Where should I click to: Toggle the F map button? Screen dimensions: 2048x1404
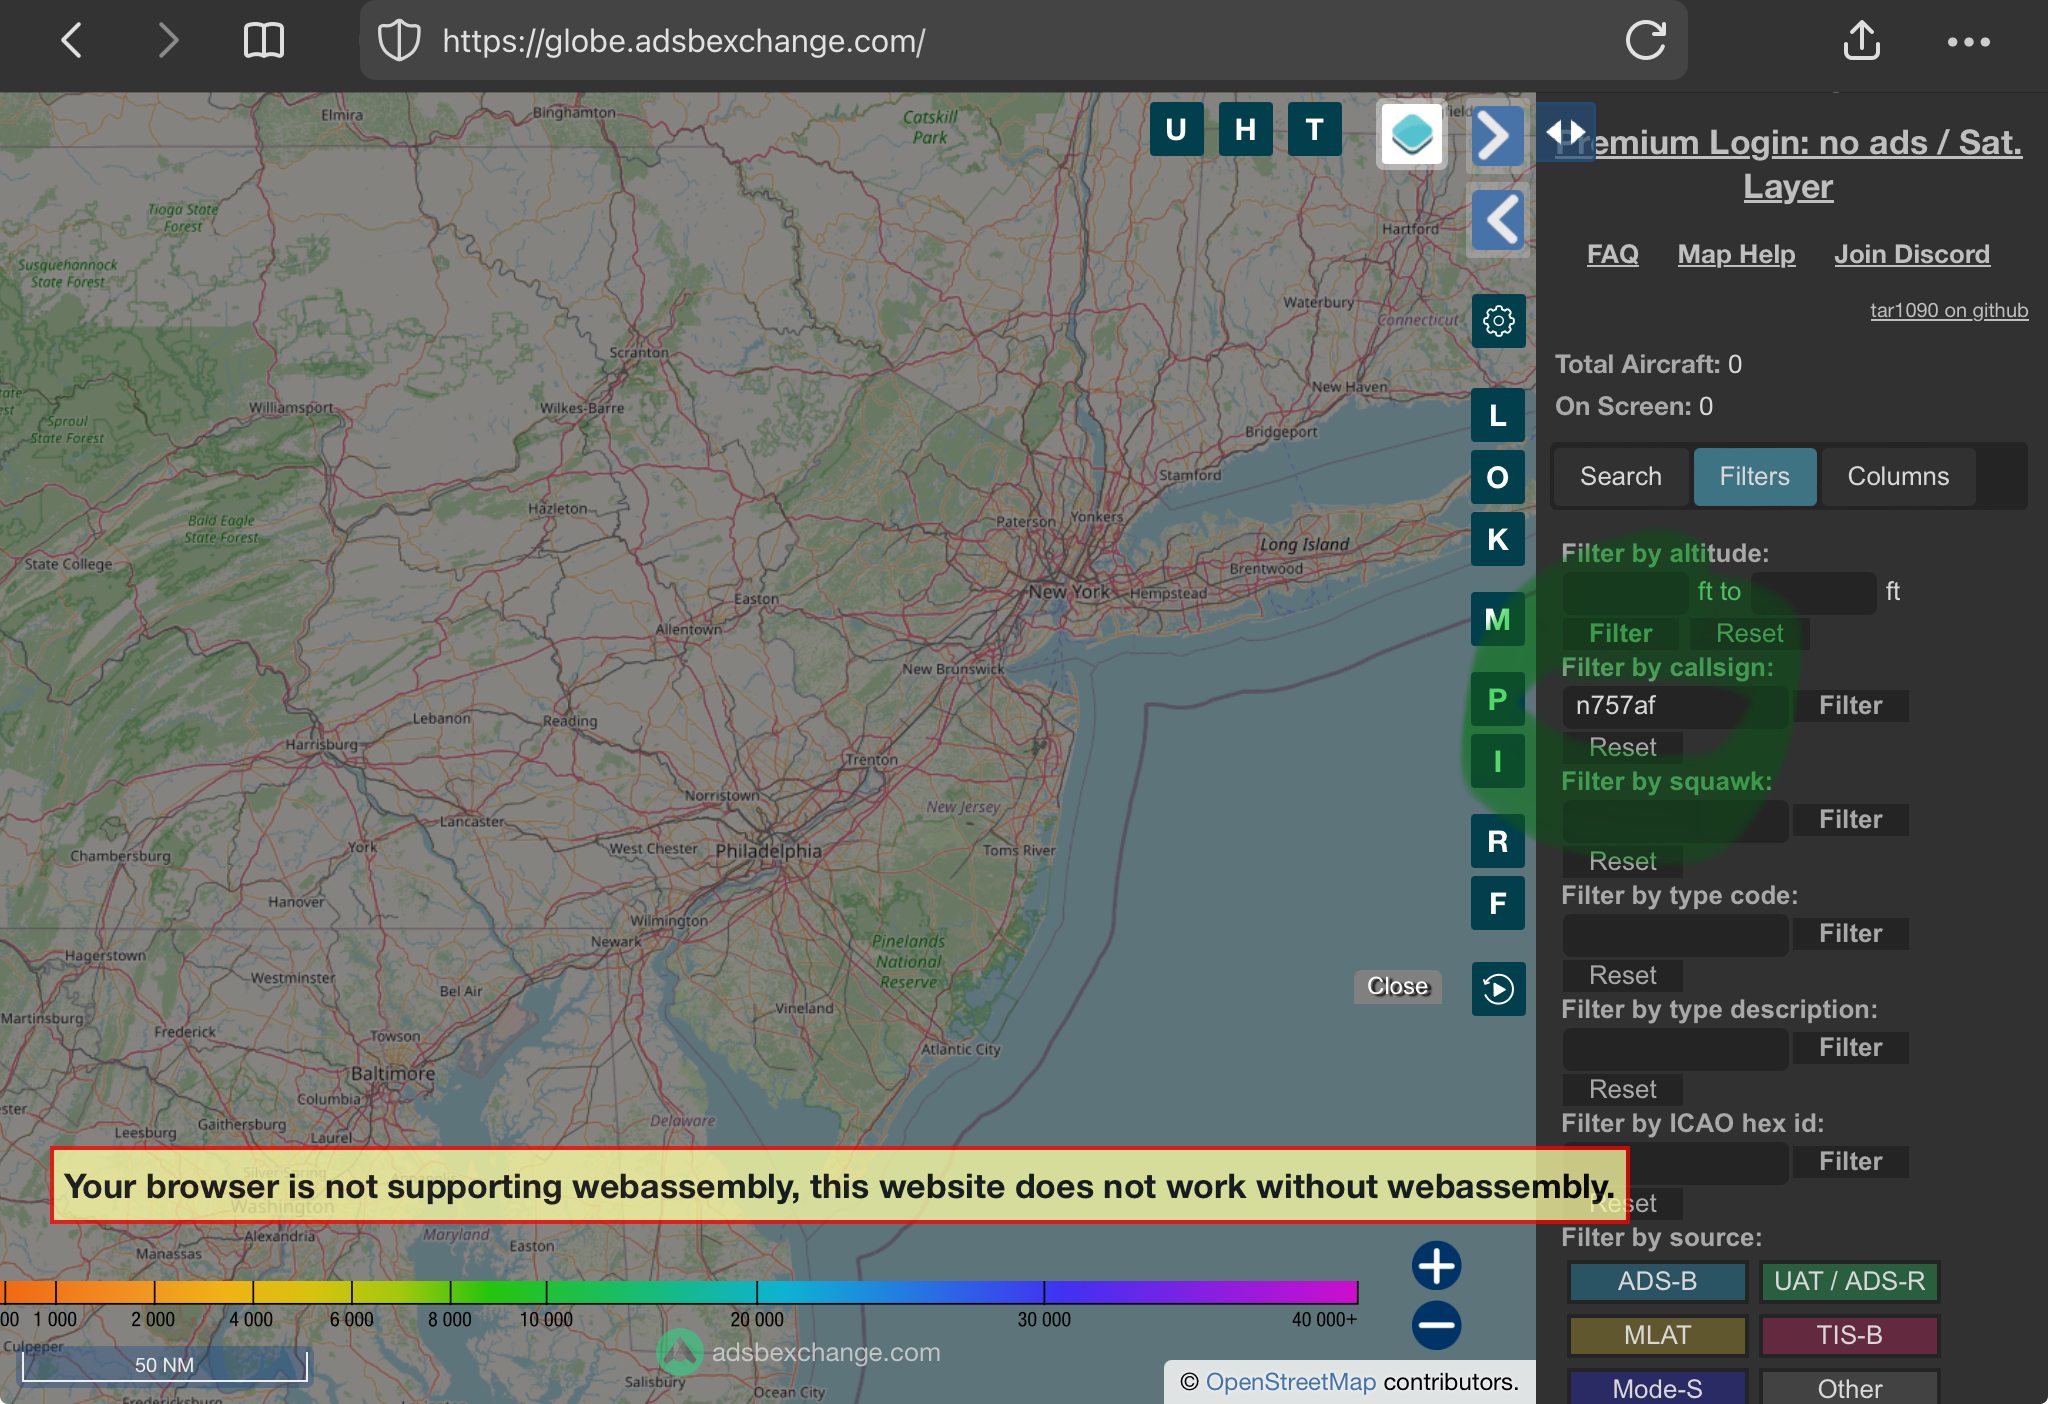coord(1498,903)
